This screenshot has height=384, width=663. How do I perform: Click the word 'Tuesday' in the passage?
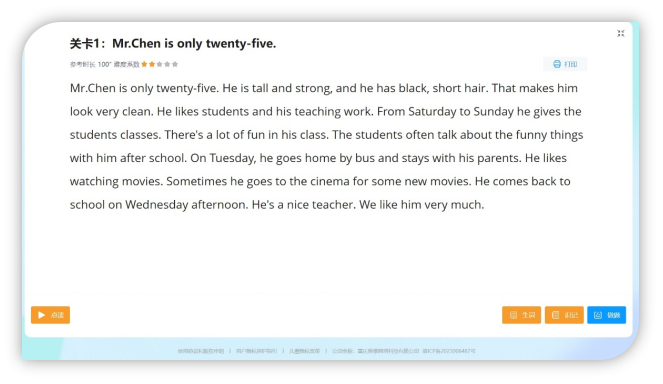tap(233, 158)
